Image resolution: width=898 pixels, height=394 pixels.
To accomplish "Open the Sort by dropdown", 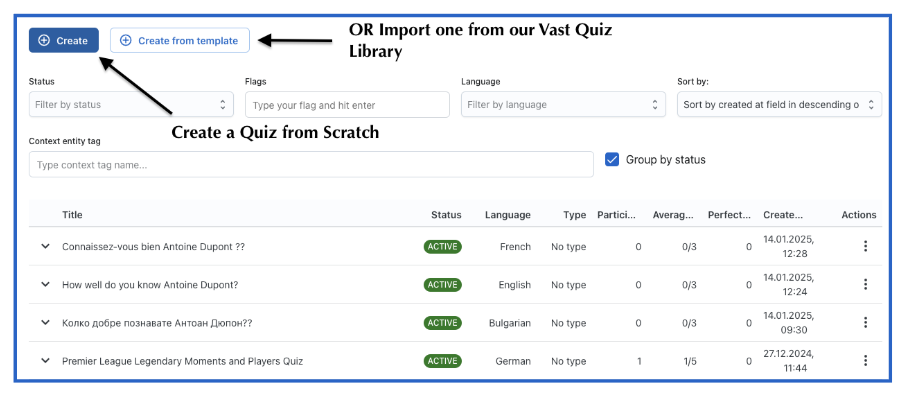I will click(x=779, y=105).
